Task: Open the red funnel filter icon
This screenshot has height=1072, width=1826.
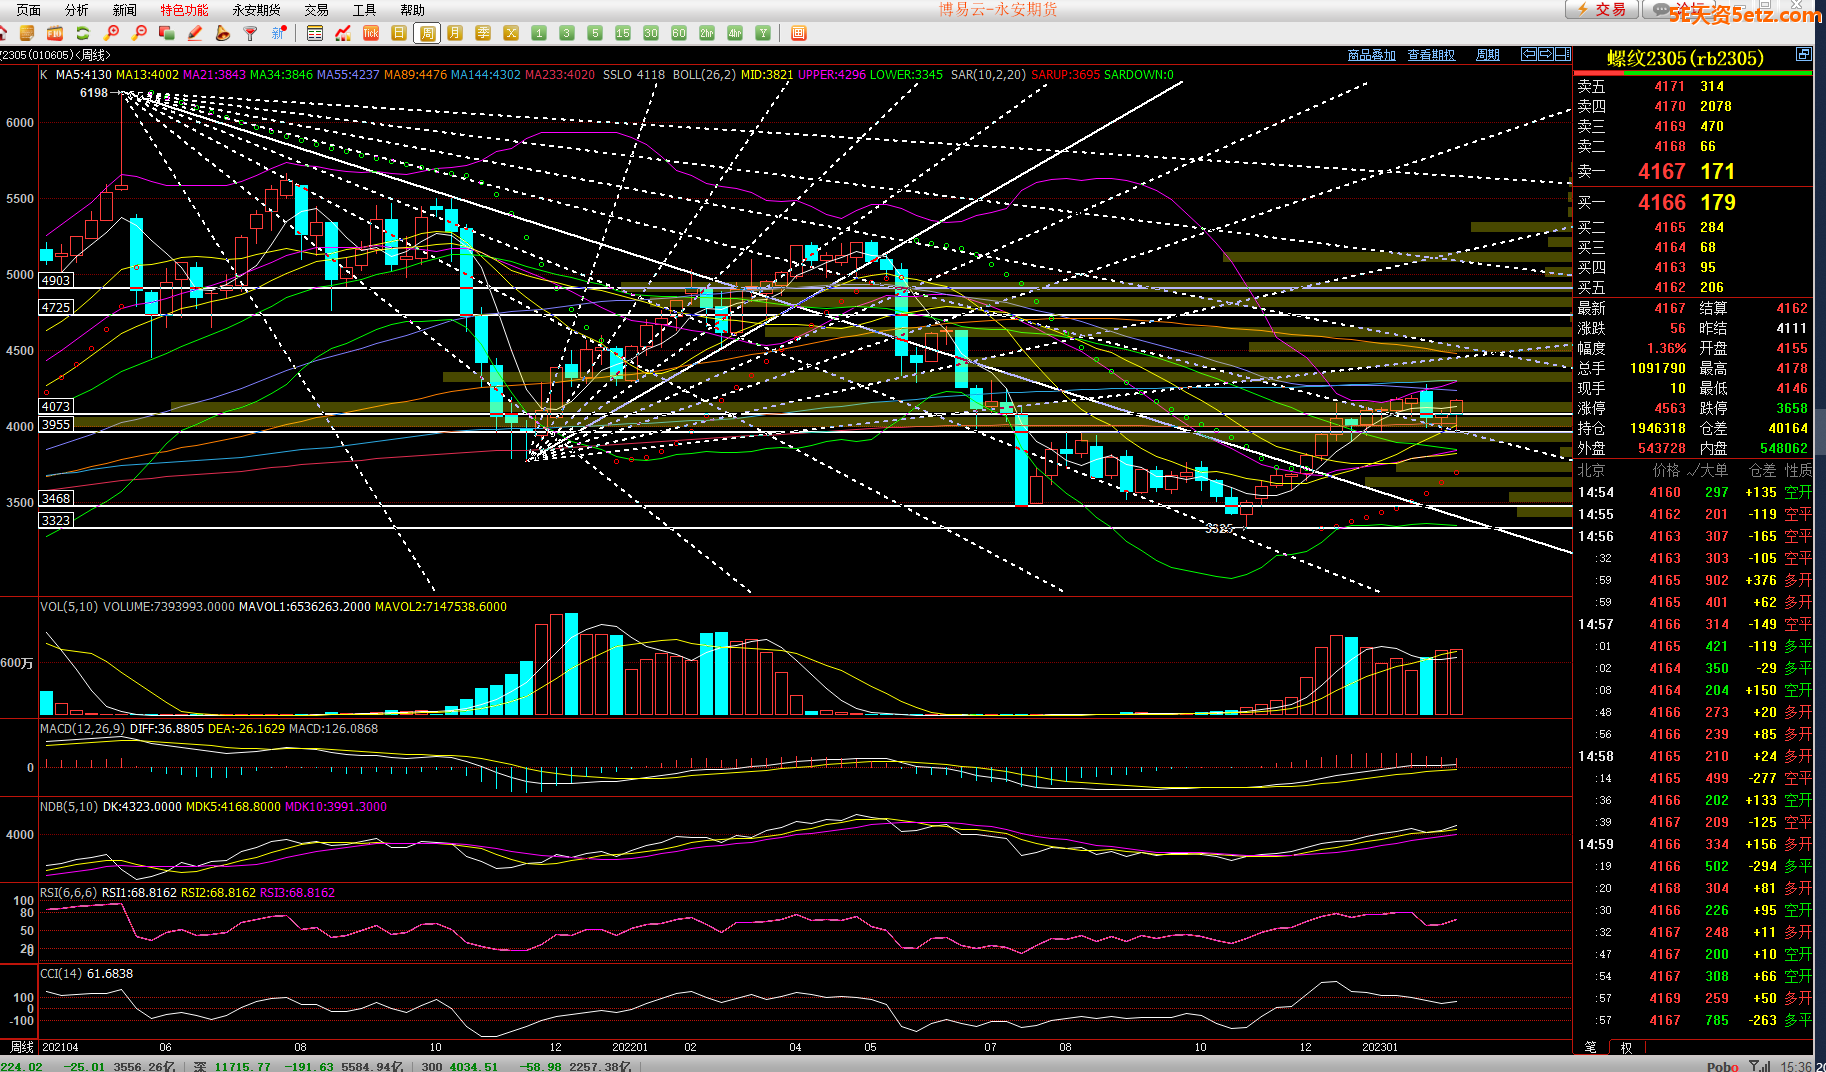Action: click(x=250, y=33)
